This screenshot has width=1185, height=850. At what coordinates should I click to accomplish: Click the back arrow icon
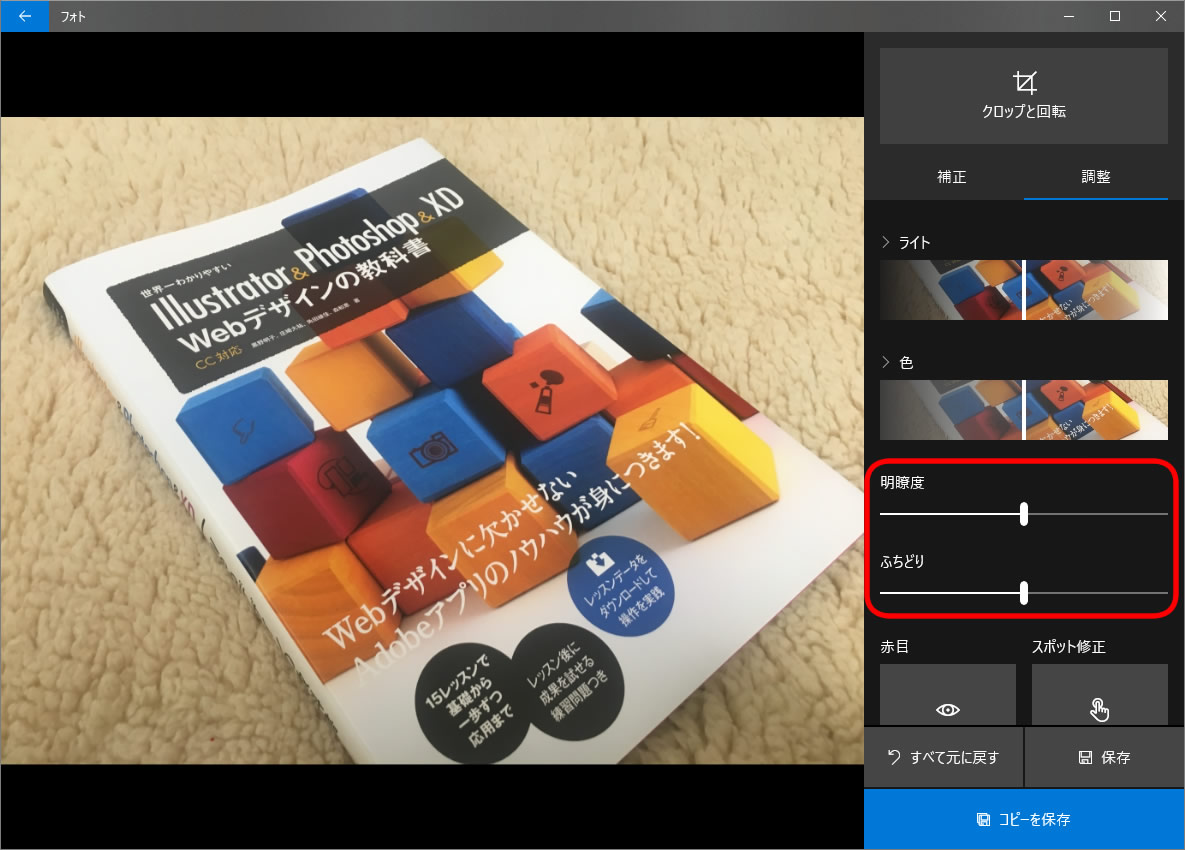point(25,16)
